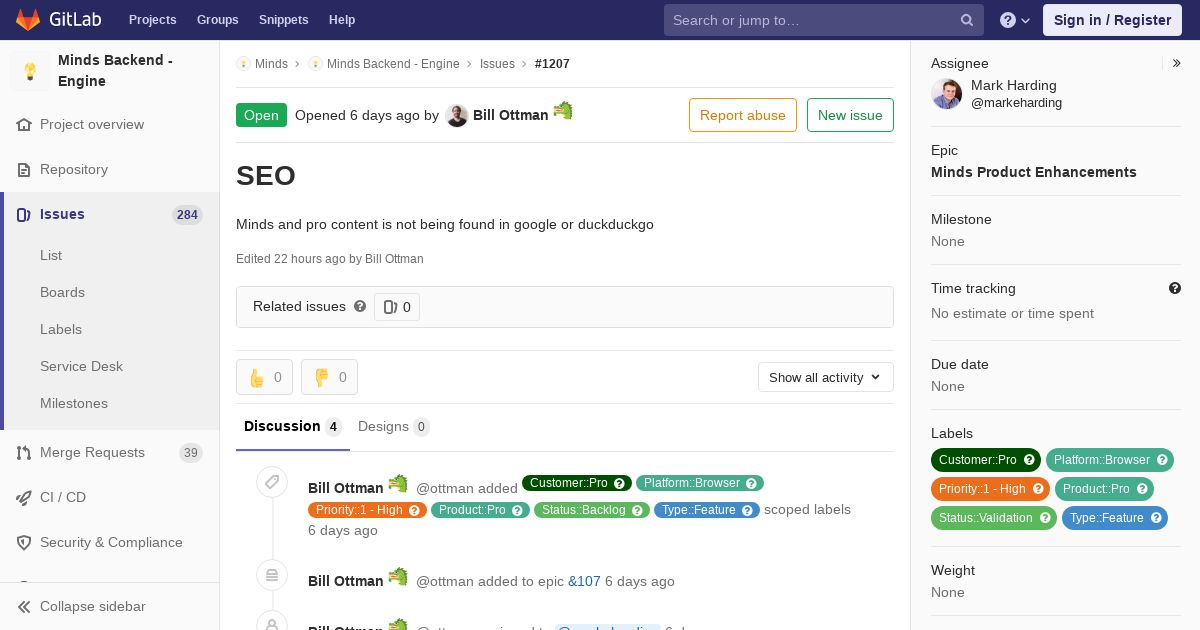Open the issue List submenu item
The image size is (1200, 630).
(x=51, y=256)
